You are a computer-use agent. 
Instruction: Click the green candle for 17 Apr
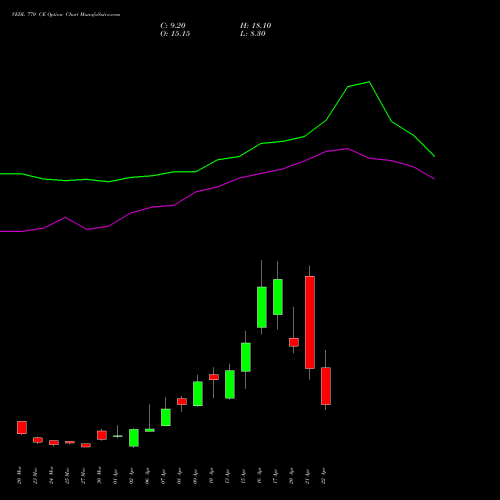coord(278,297)
